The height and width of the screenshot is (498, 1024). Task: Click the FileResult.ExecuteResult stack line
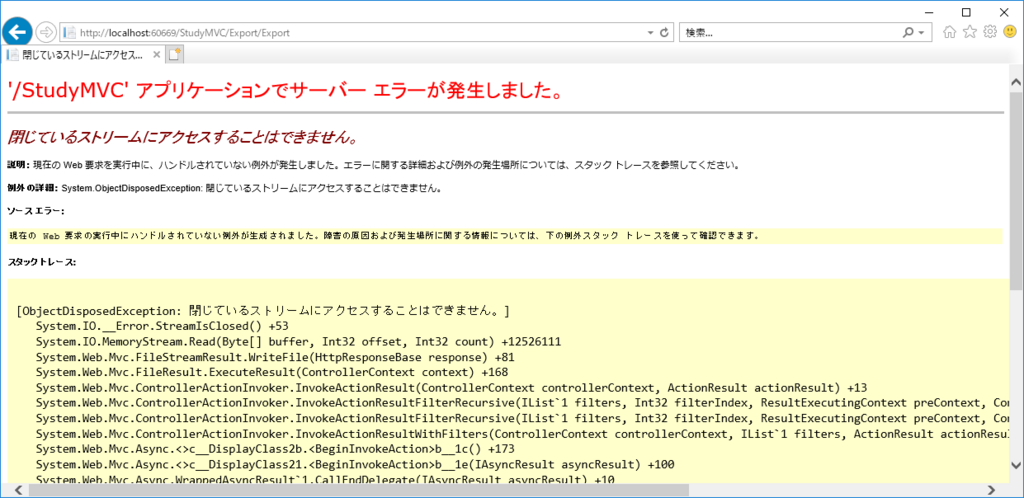[272, 372]
